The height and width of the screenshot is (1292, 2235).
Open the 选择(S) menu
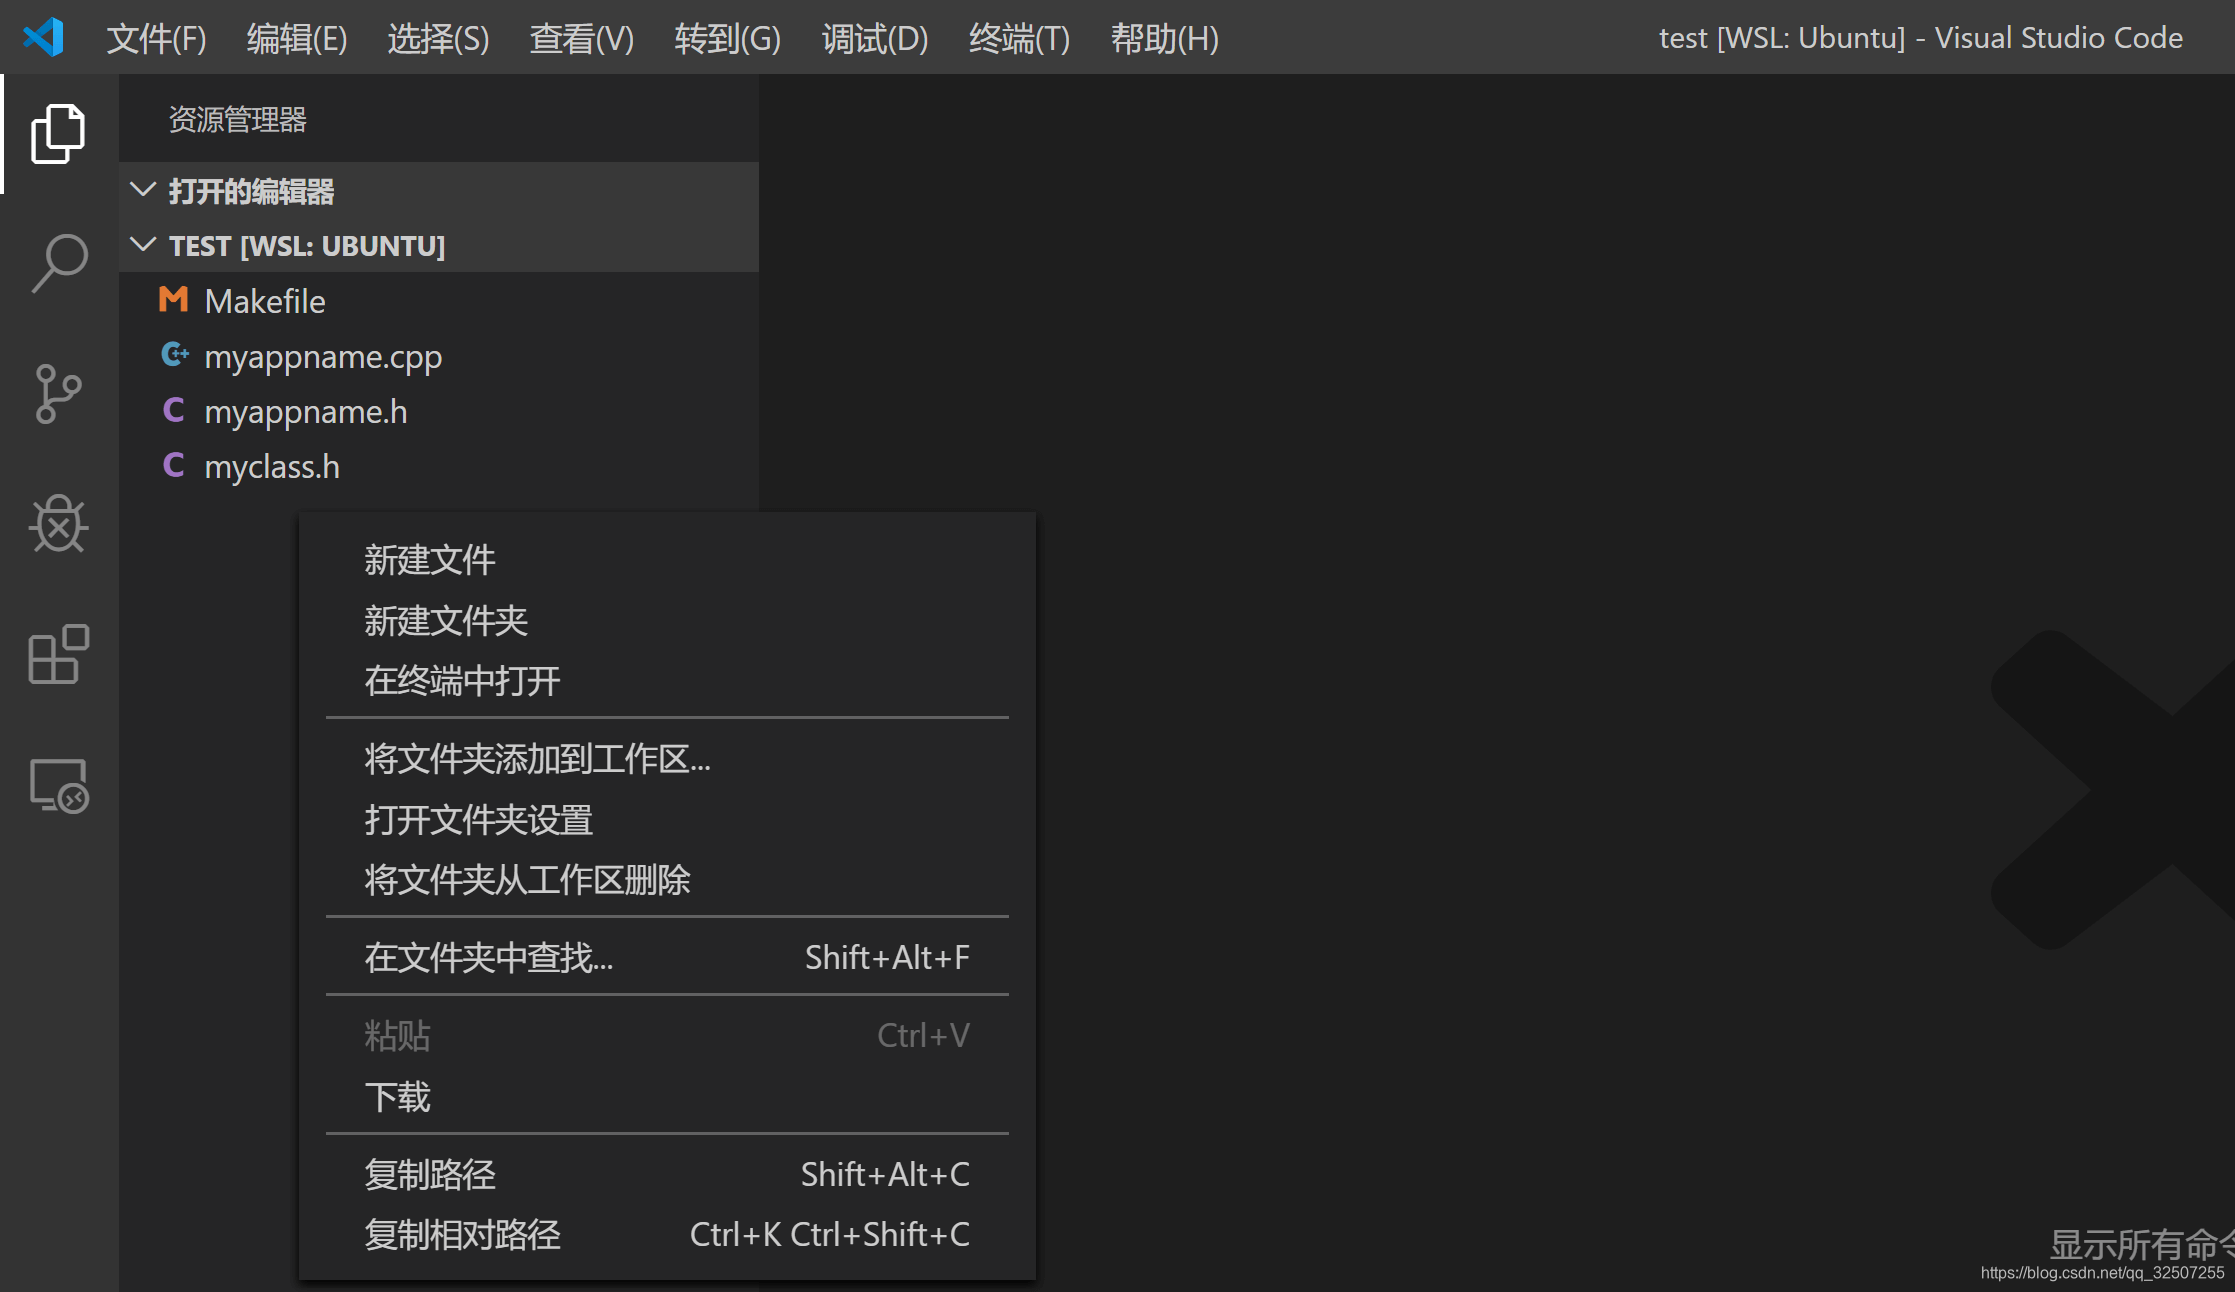tap(438, 38)
